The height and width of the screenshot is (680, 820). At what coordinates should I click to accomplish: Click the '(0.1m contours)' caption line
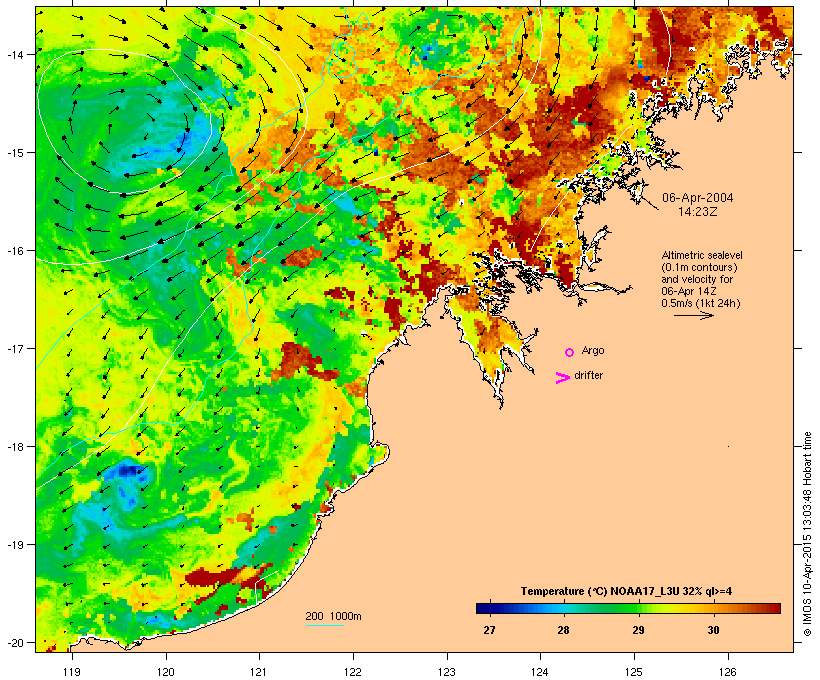pos(699,267)
